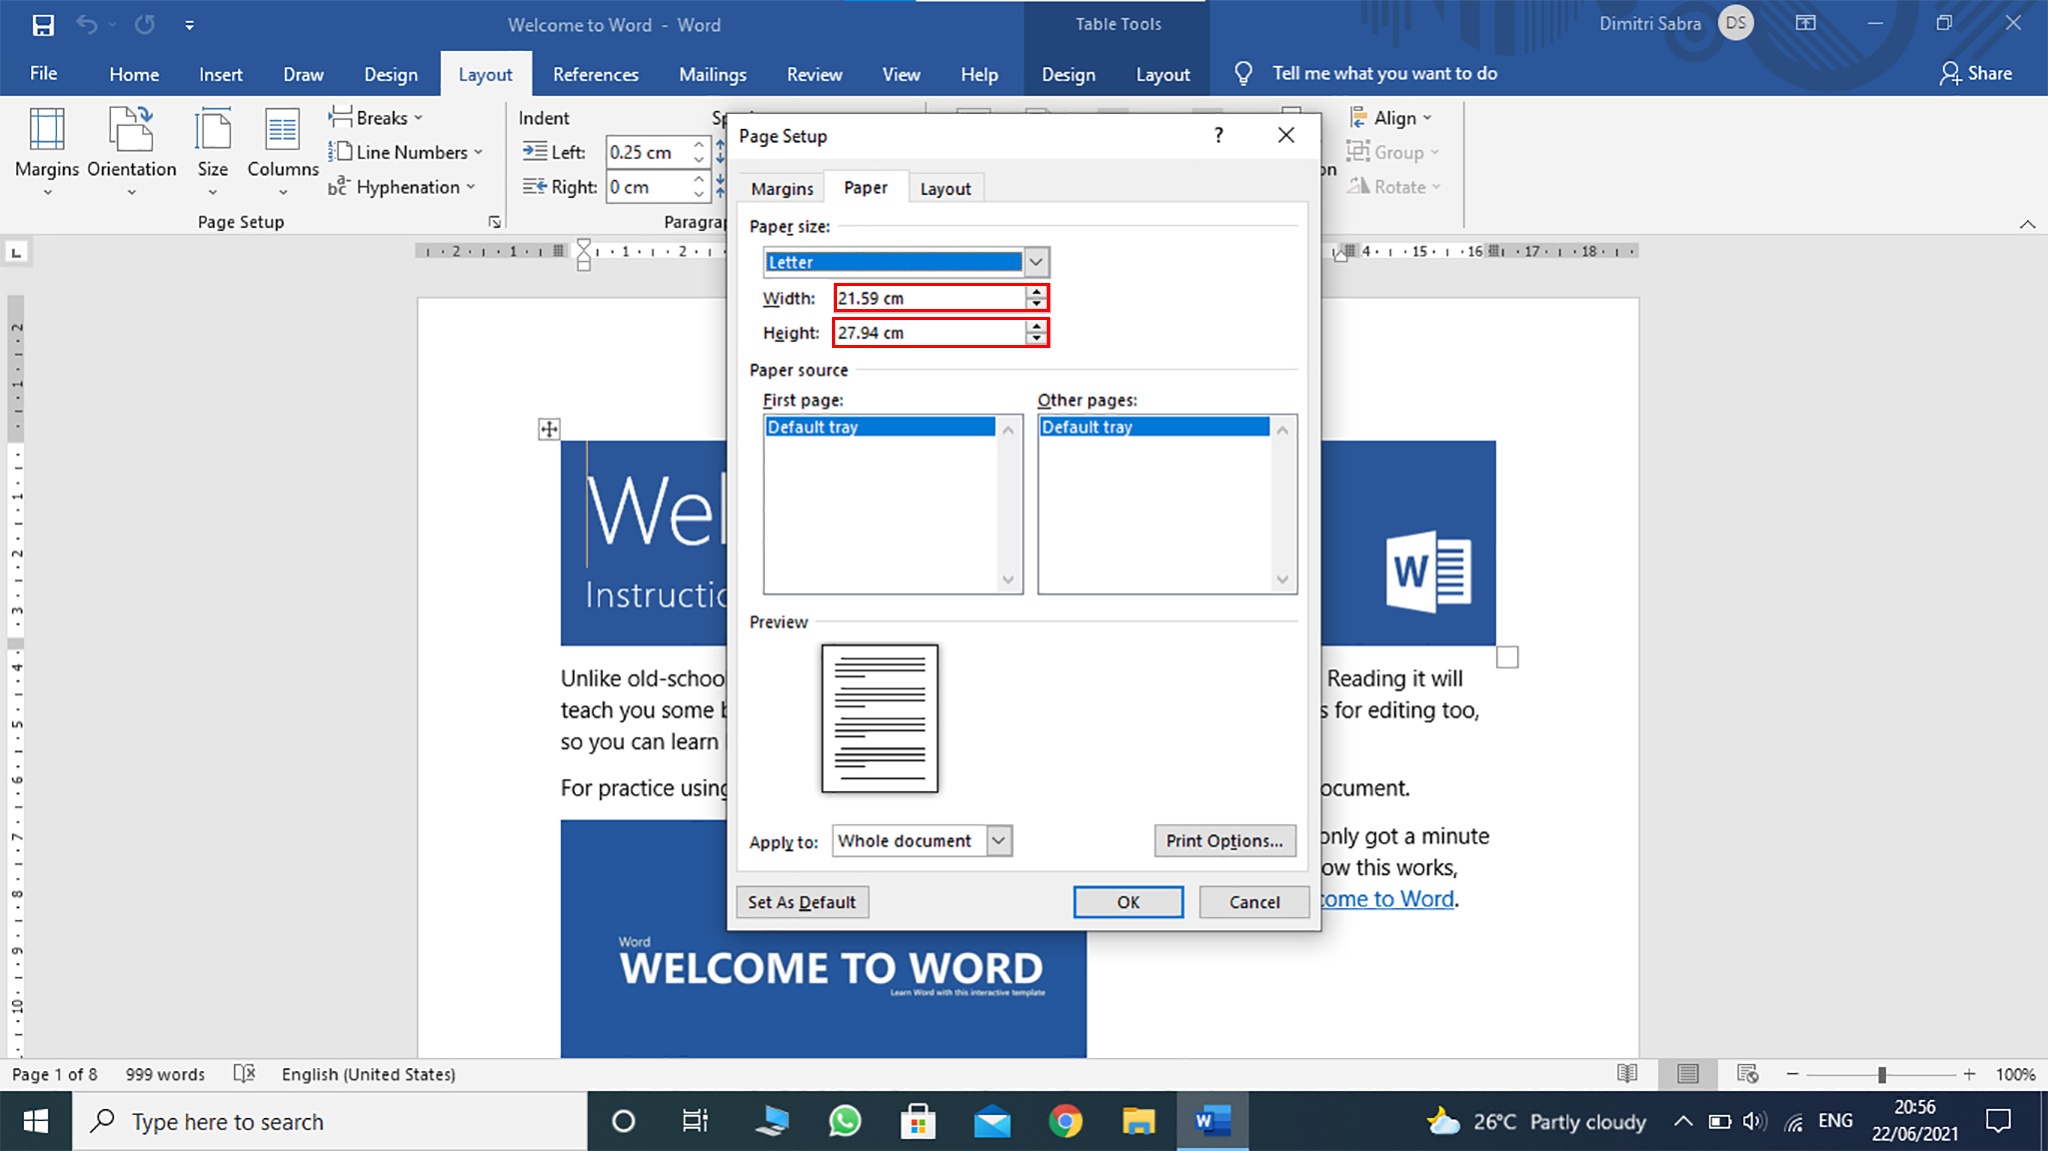Switch to Read Mode view icon
This screenshot has width=2048, height=1151.
click(x=1627, y=1074)
